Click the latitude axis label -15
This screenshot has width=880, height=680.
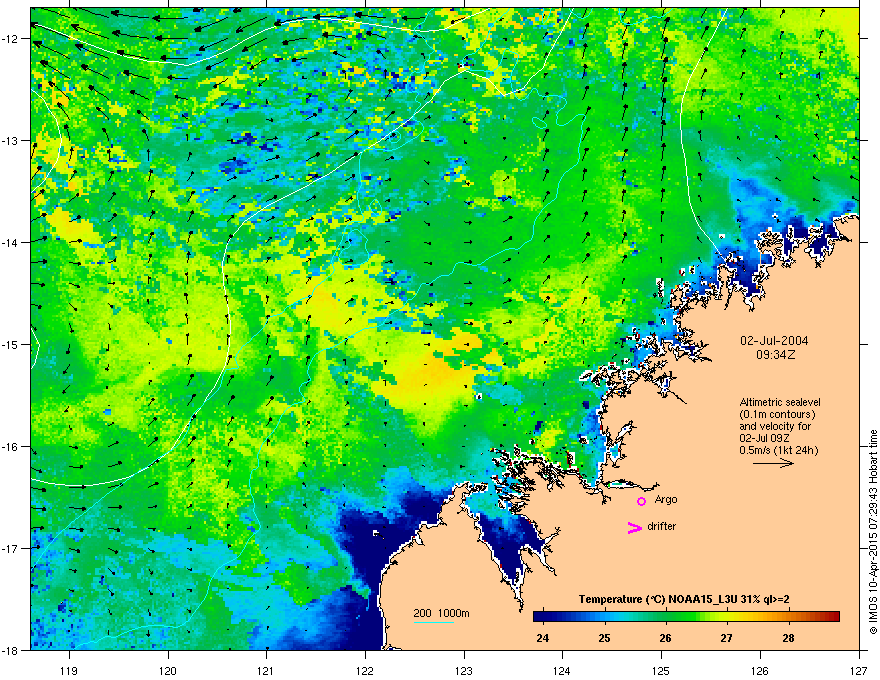[11, 344]
